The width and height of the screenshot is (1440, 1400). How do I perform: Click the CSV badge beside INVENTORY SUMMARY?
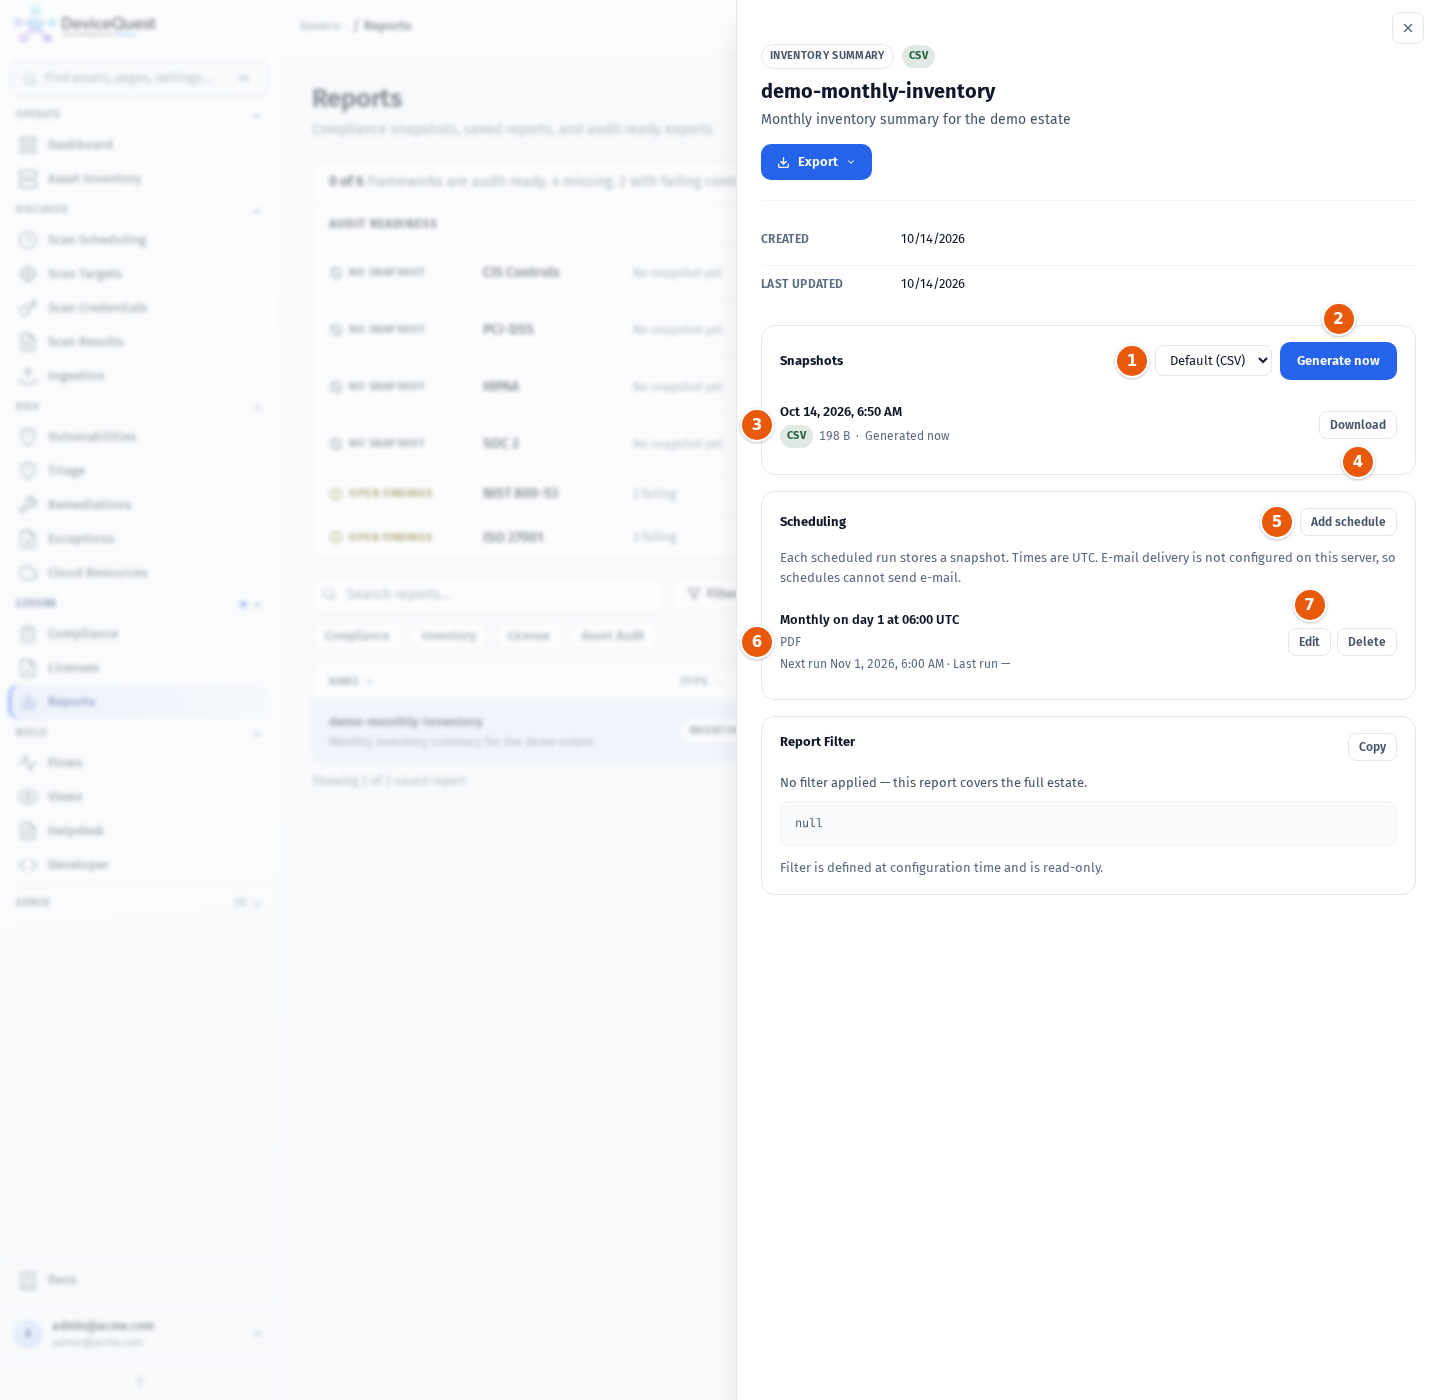point(918,56)
